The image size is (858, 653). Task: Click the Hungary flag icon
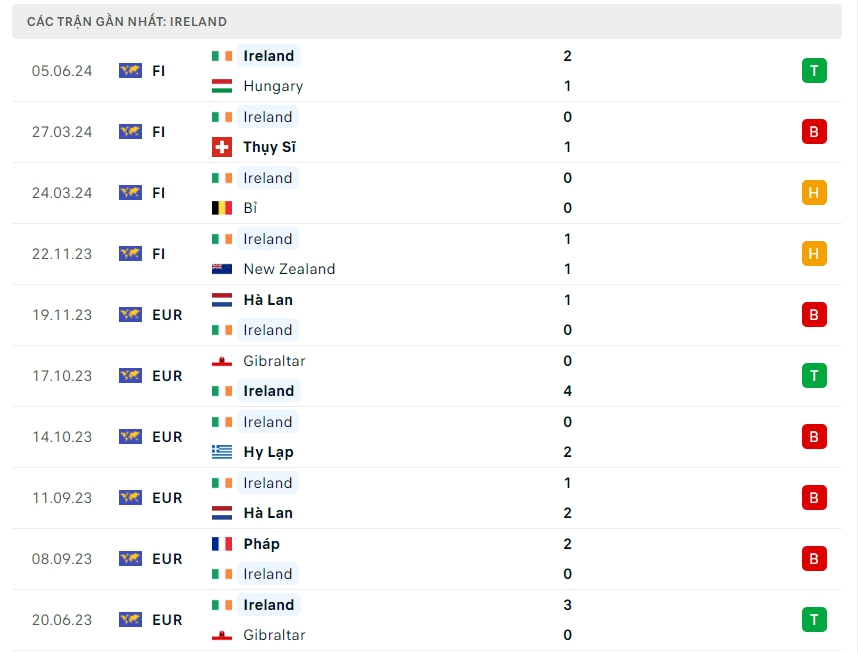pyautogui.click(x=222, y=86)
